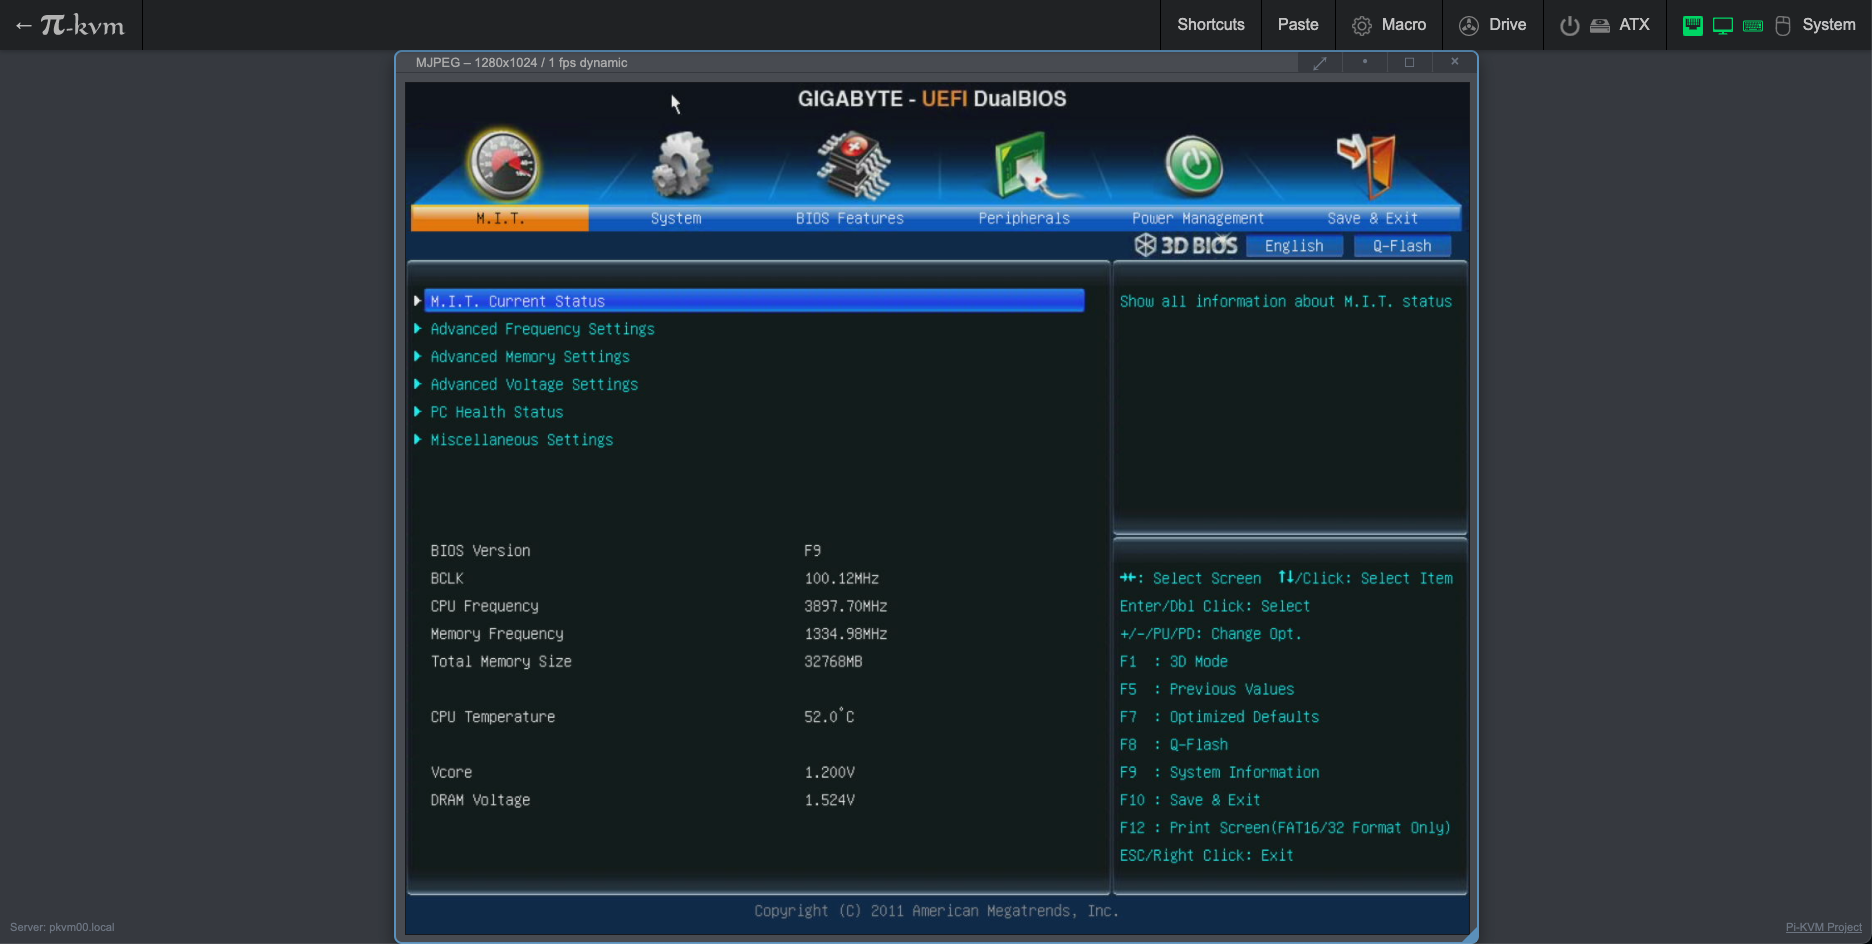Viewport: 1872px width, 944px height.
Task: Click the dot button in stream titlebar
Action: [1365, 62]
